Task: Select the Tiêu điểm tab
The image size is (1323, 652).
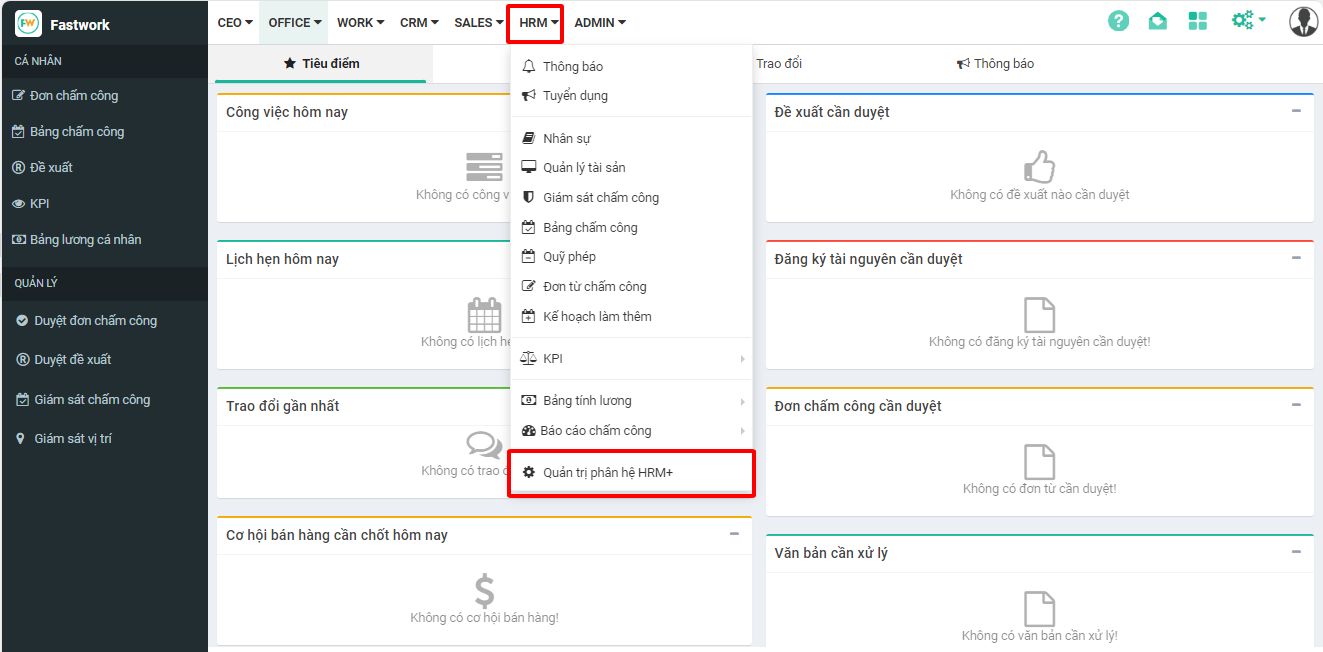Action: coord(321,64)
